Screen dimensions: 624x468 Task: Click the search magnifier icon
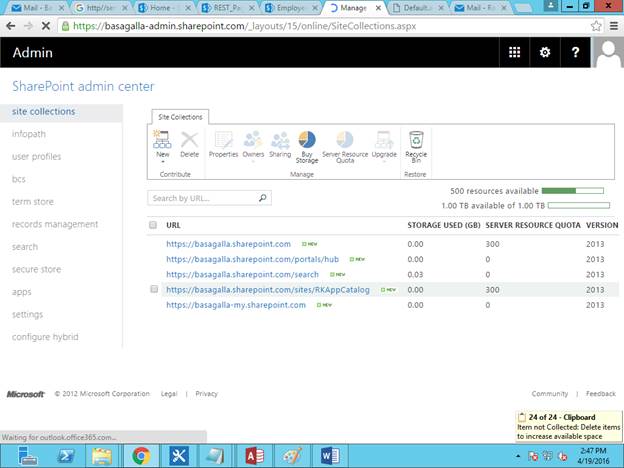[262, 198]
